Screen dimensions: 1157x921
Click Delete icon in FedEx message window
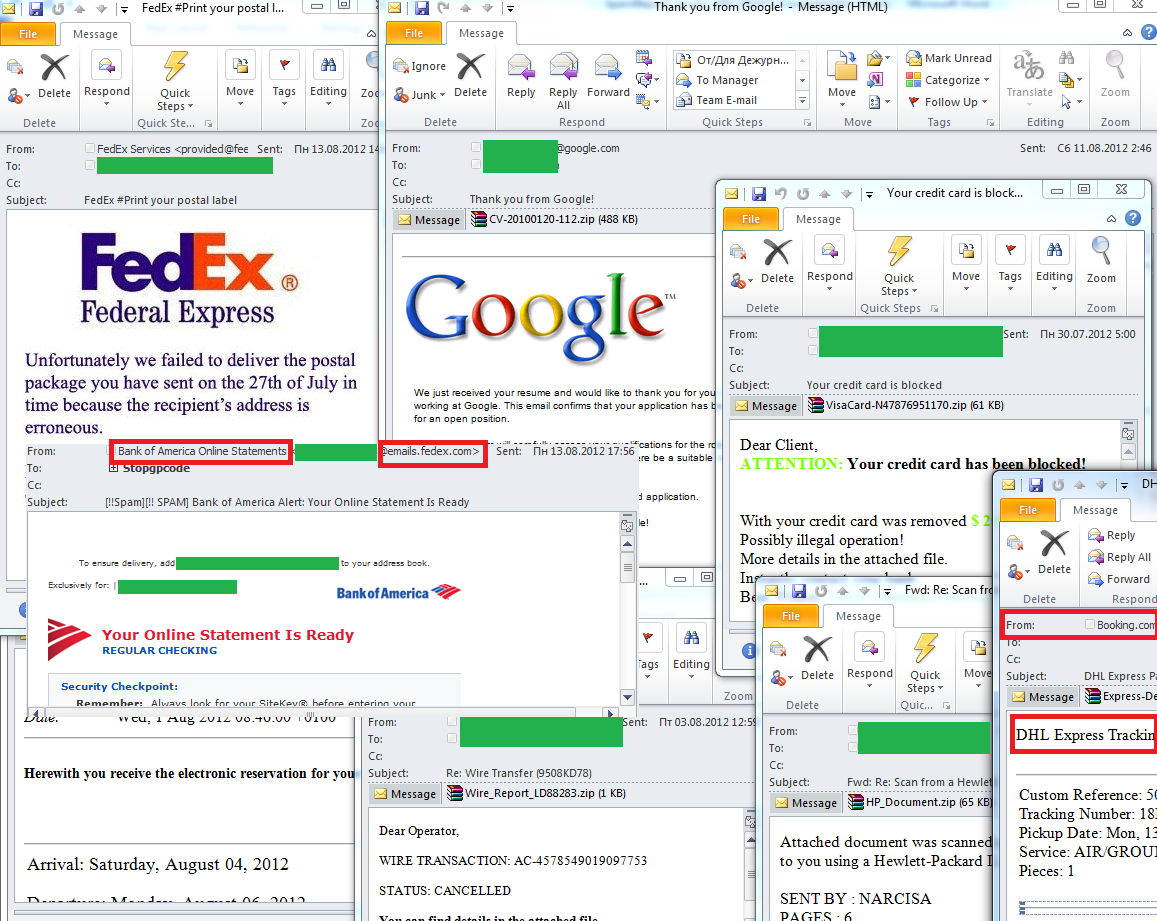click(54, 68)
